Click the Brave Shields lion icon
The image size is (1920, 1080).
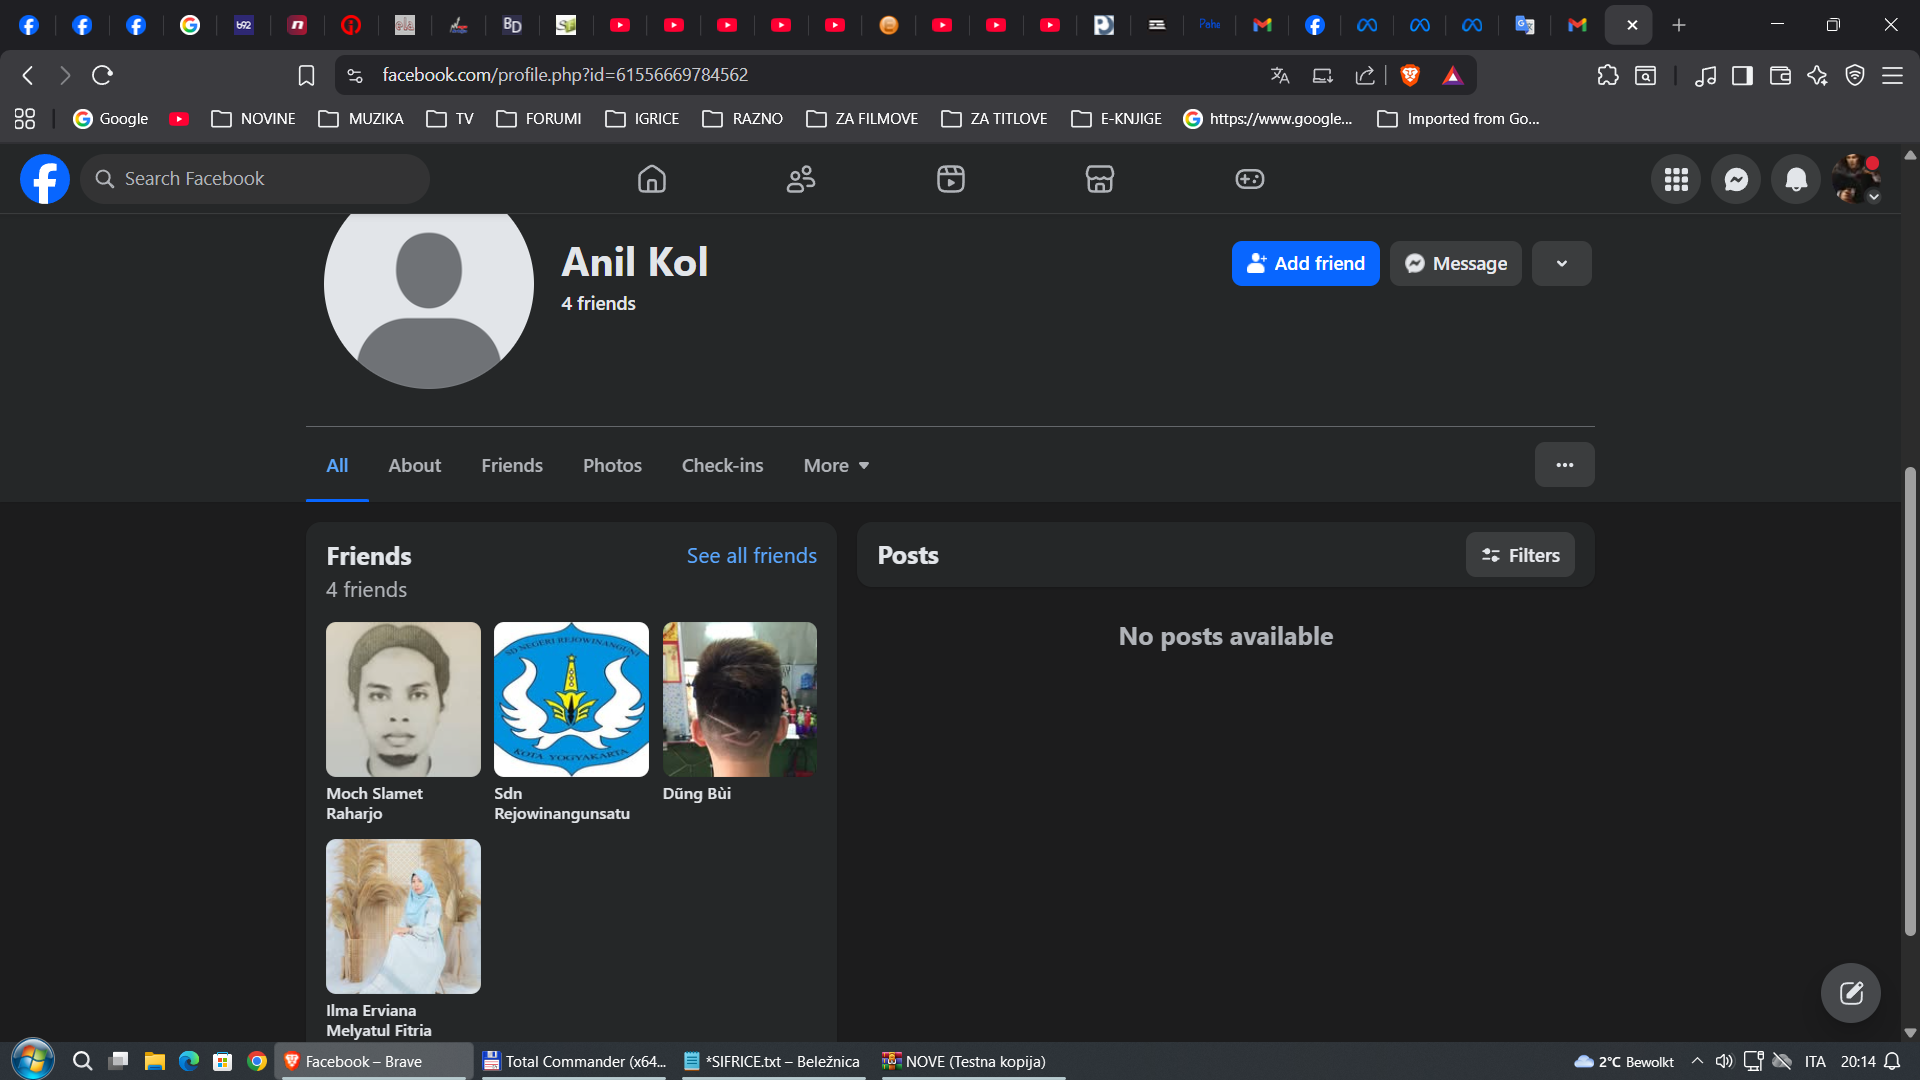(x=1410, y=75)
